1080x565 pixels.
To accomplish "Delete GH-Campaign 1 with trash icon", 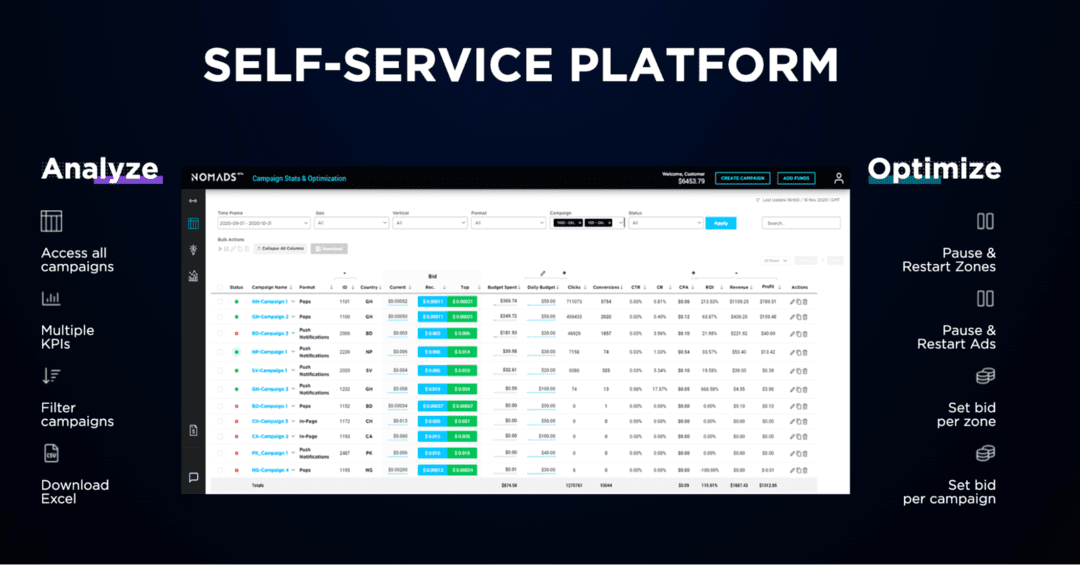I will click(804, 302).
